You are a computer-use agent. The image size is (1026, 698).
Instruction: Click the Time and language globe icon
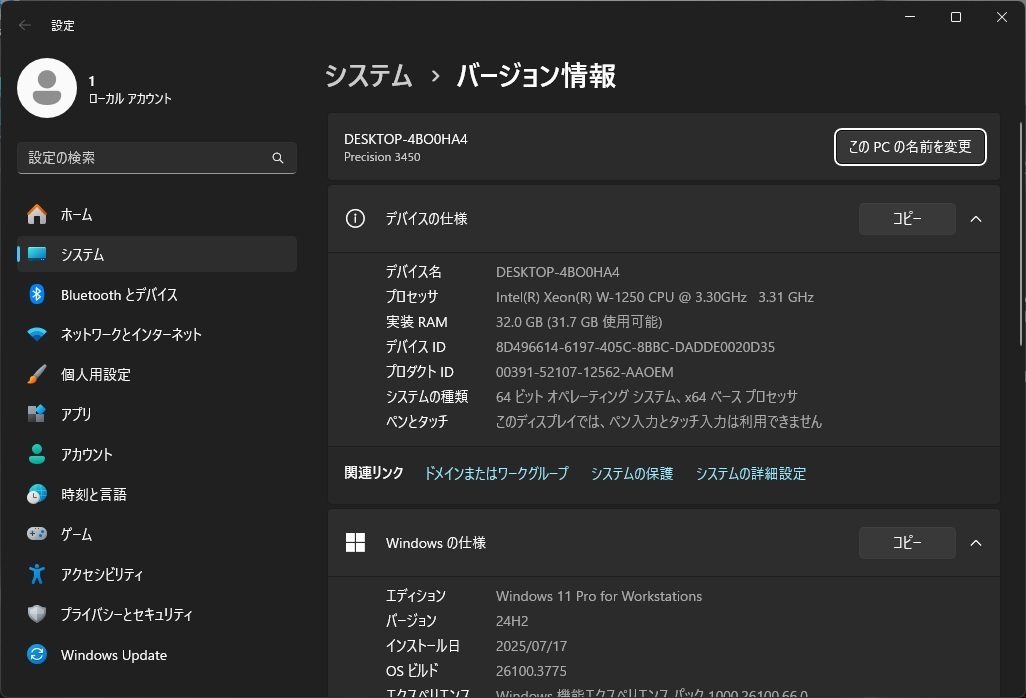[x=37, y=494]
